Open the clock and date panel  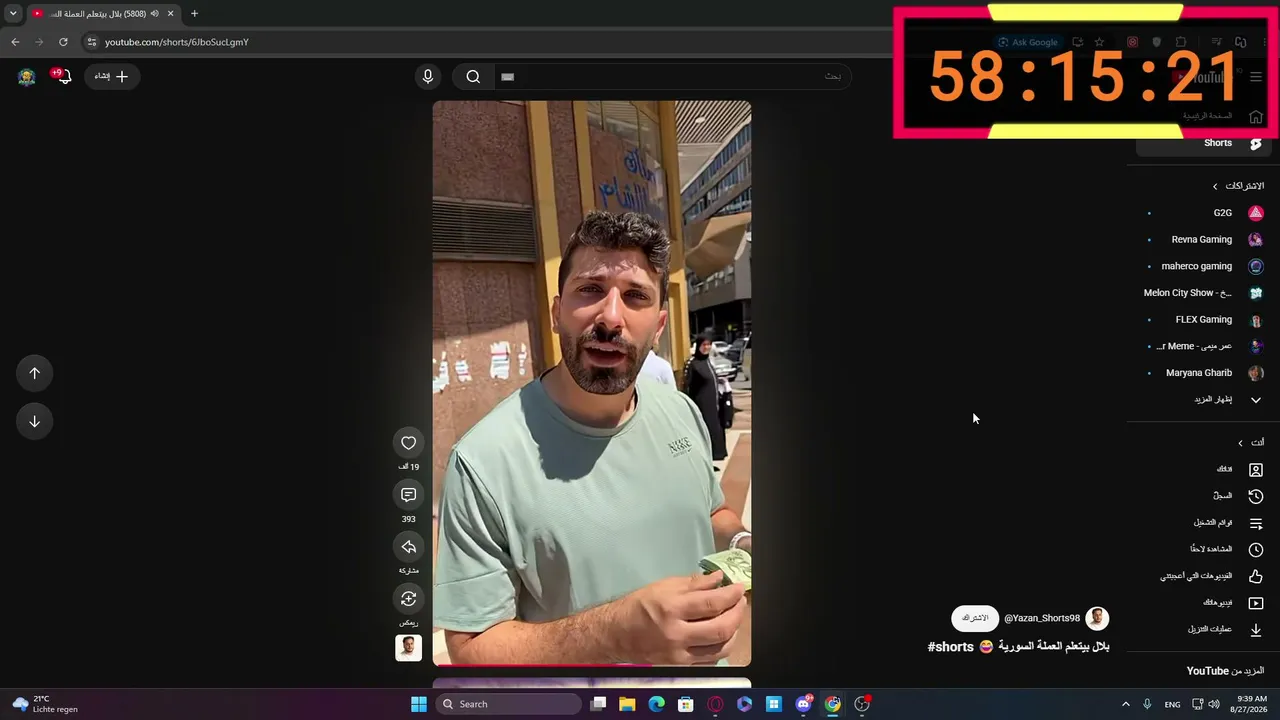tap(1251, 704)
